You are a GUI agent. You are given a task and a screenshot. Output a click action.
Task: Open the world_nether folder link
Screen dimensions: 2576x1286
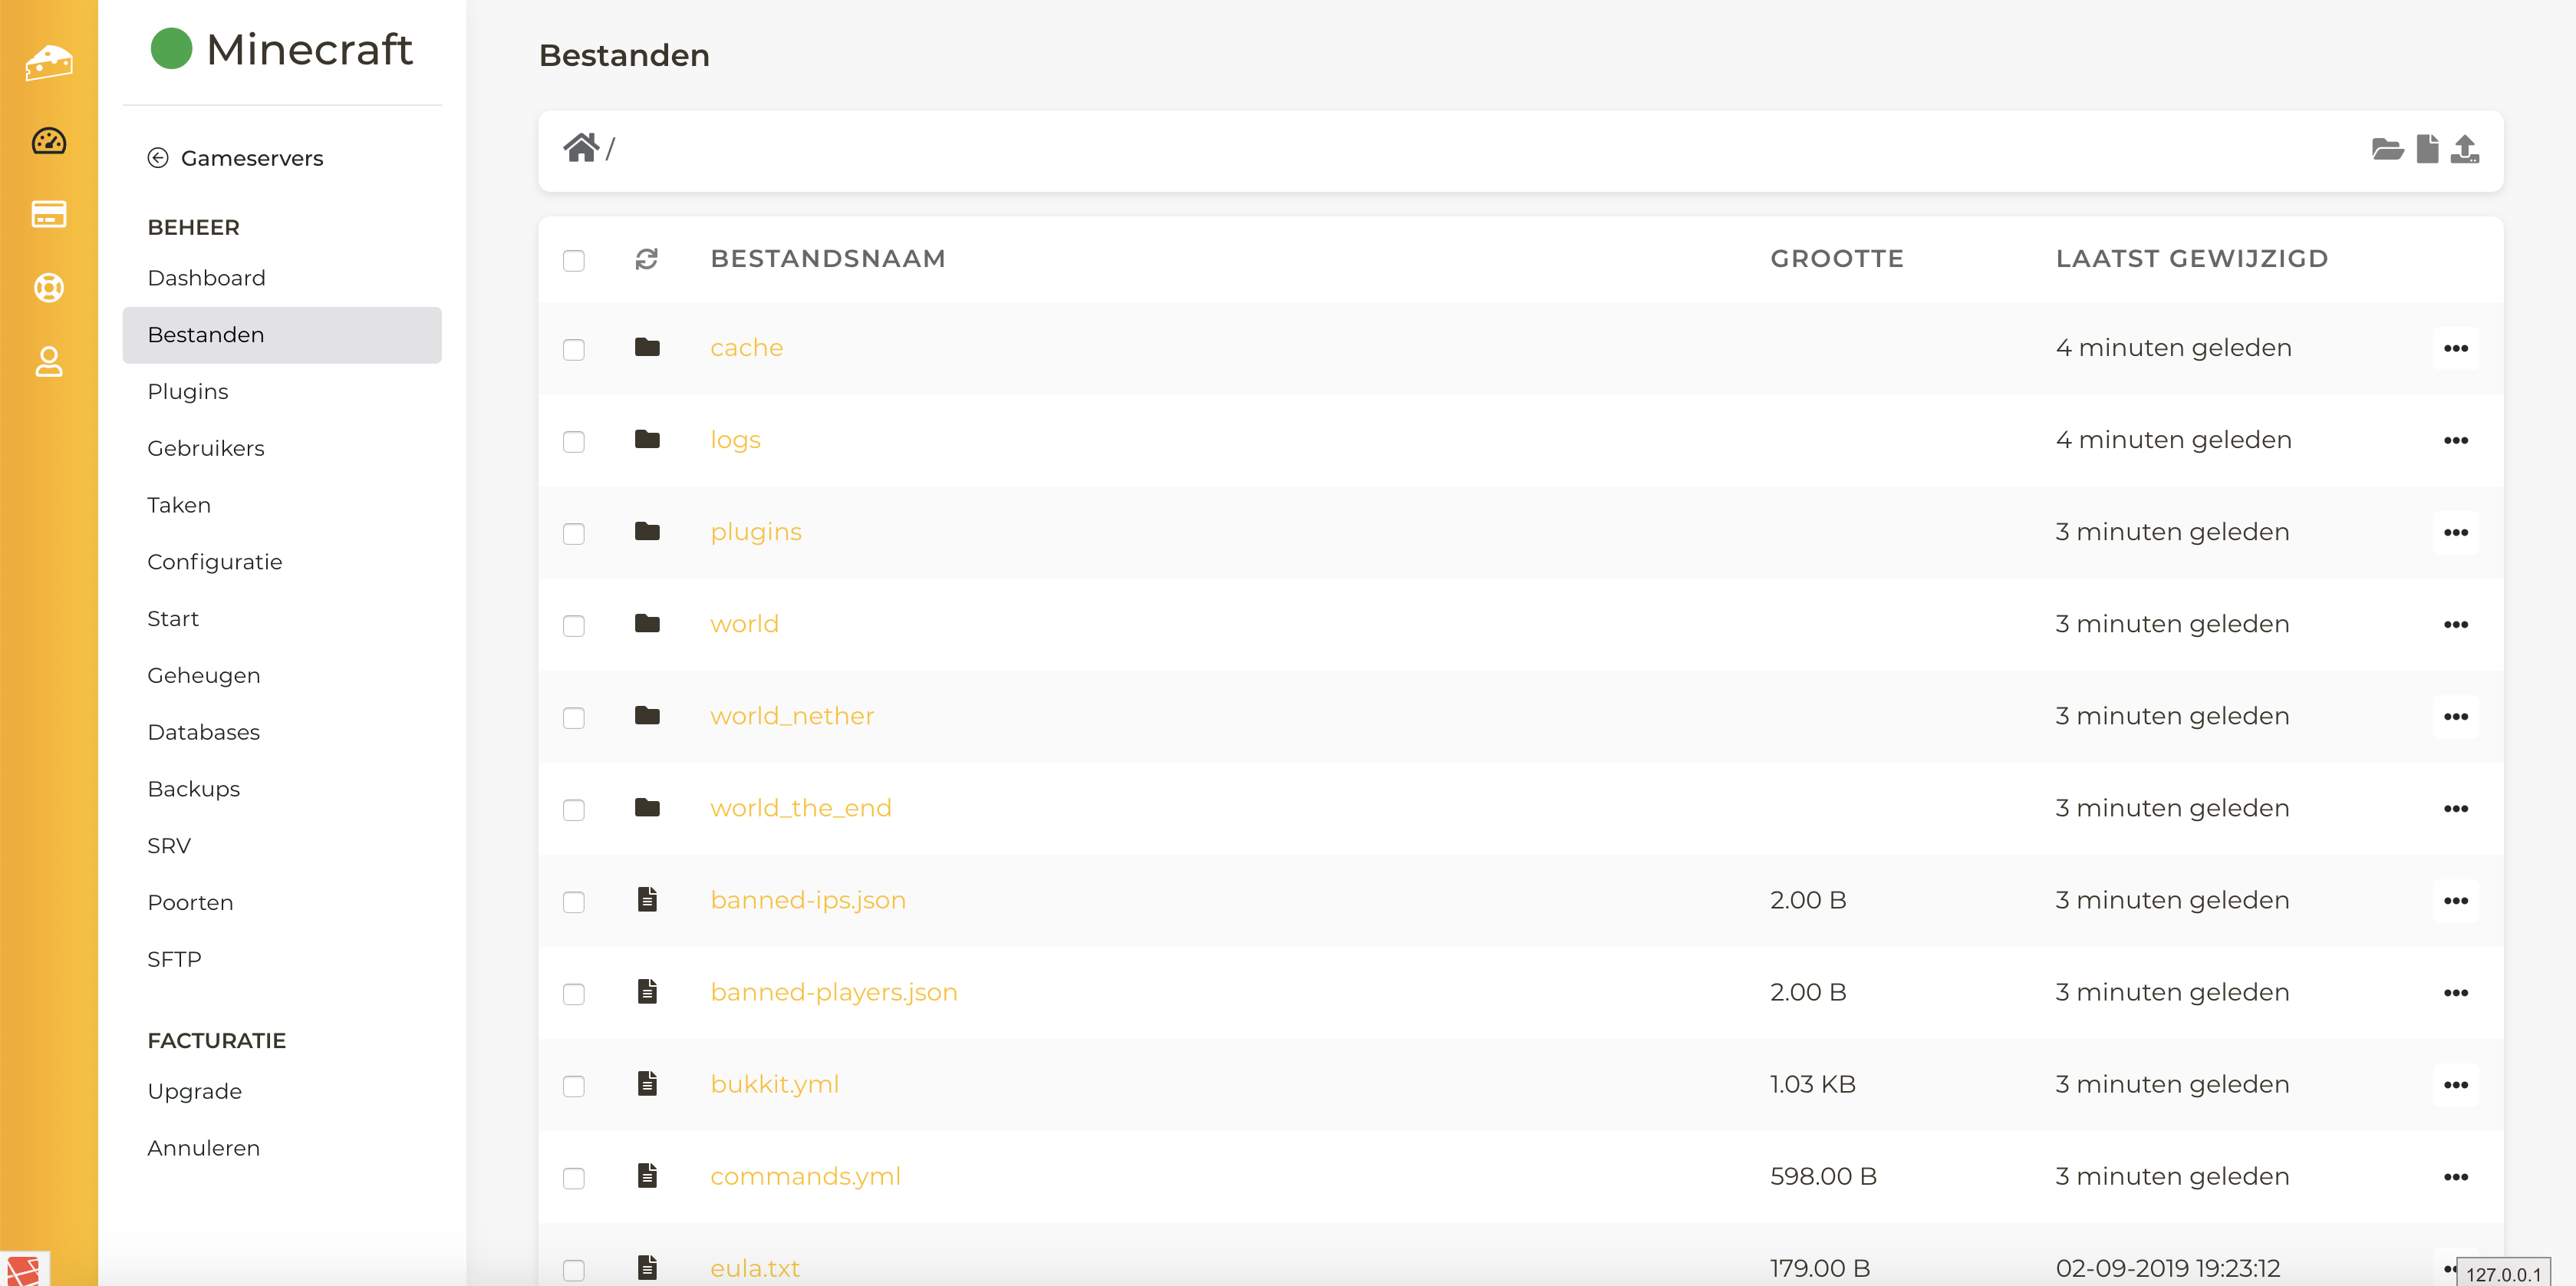point(791,716)
